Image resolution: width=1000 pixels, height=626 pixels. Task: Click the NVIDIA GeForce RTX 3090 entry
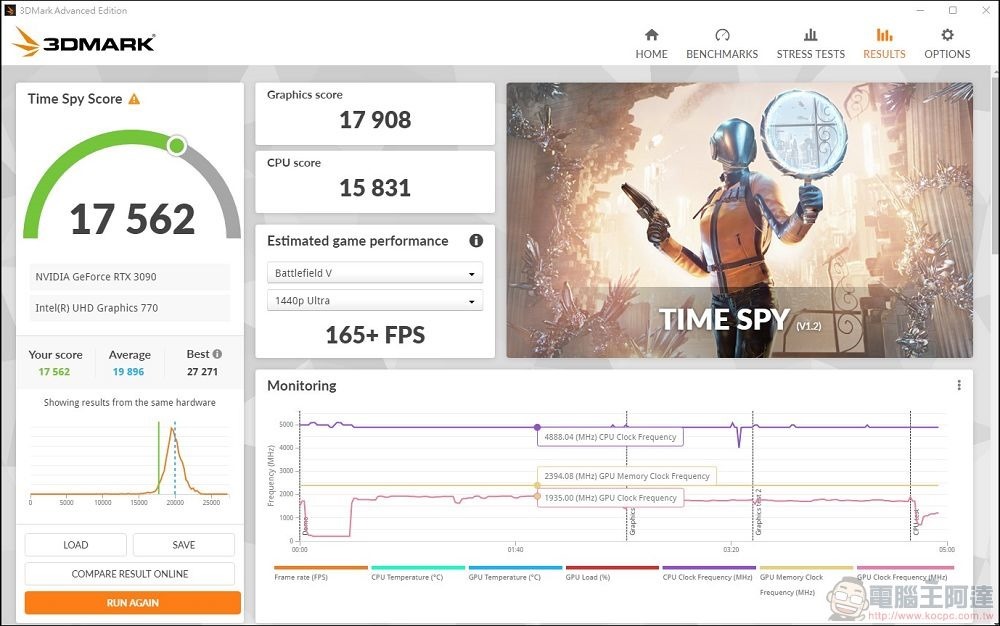pos(129,277)
